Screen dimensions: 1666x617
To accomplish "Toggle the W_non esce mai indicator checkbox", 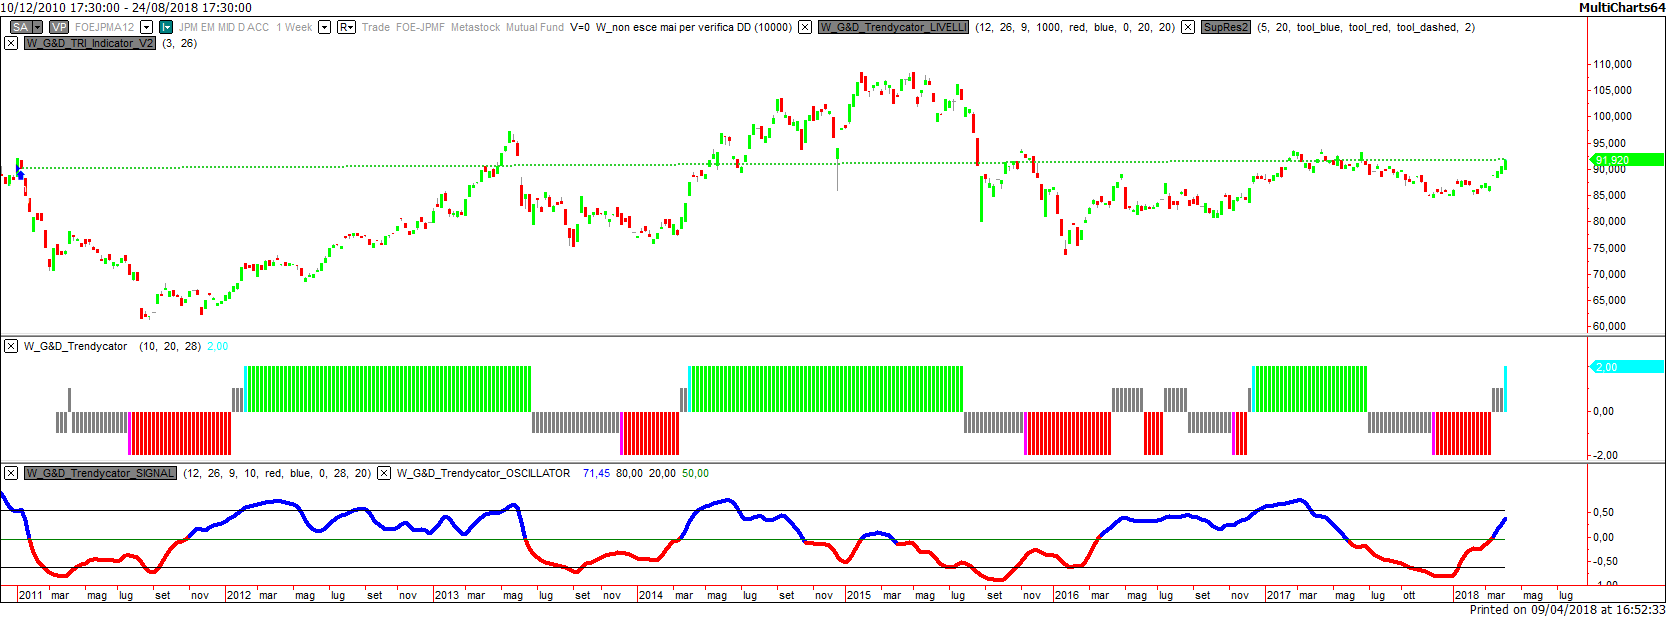I will [805, 27].
